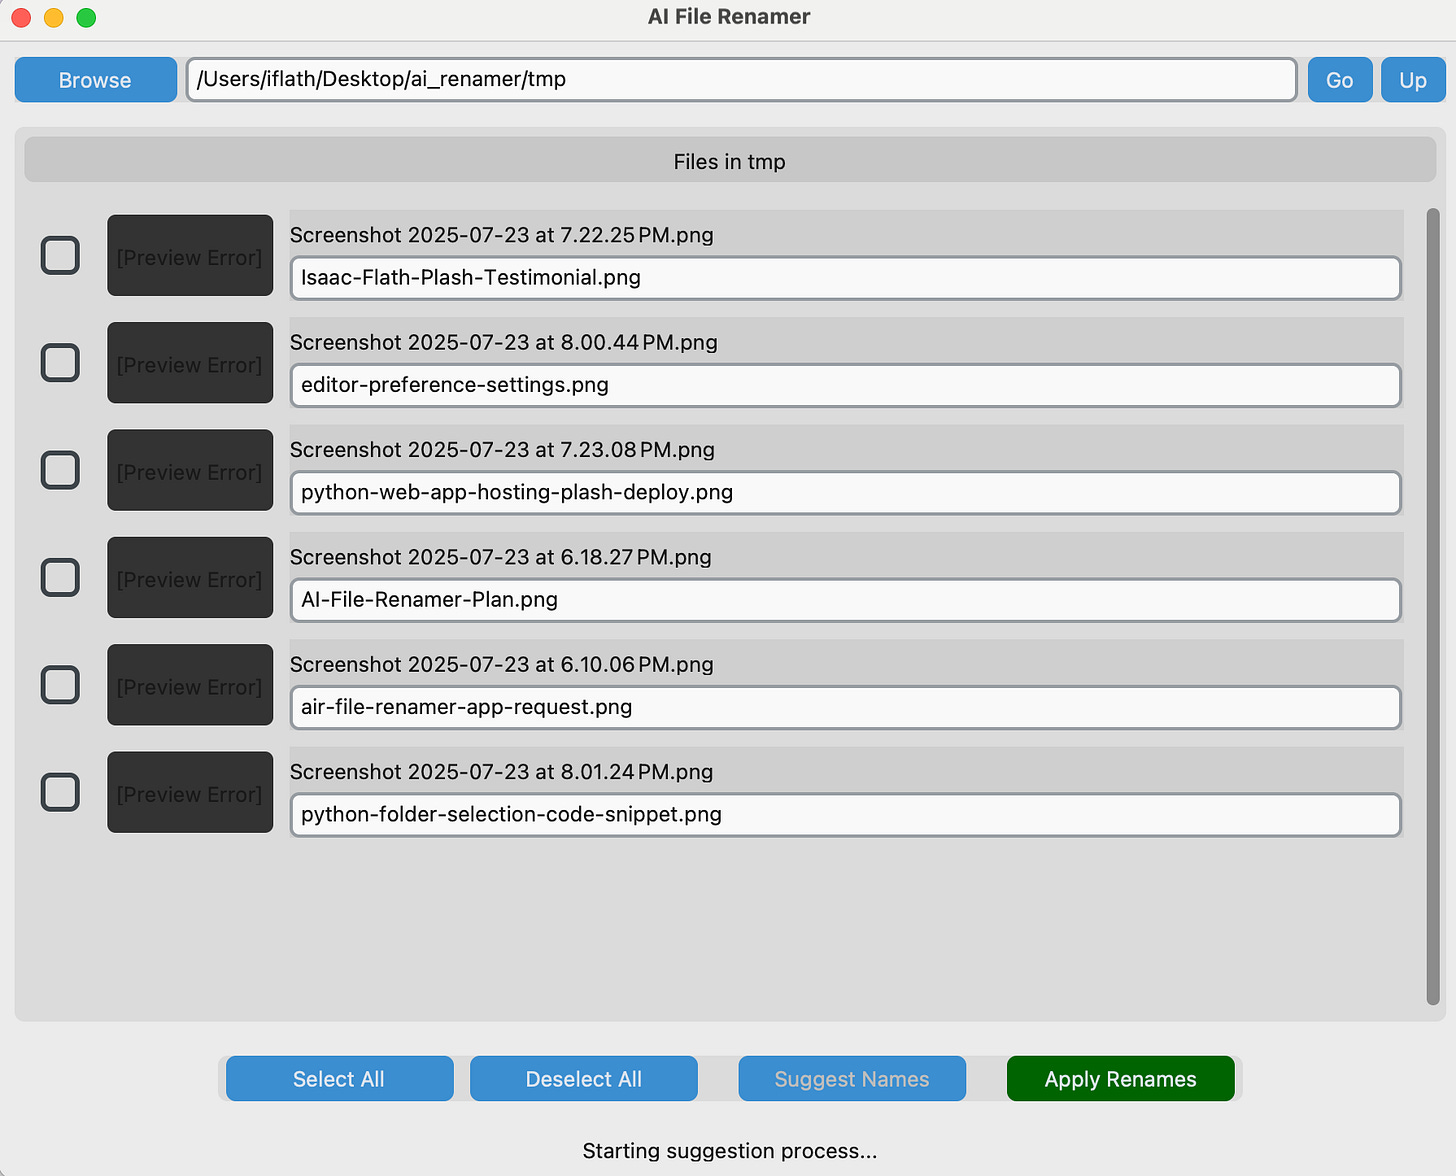1456x1176 pixels.
Task: Click the disabled Suggest Names button
Action: [x=851, y=1078]
